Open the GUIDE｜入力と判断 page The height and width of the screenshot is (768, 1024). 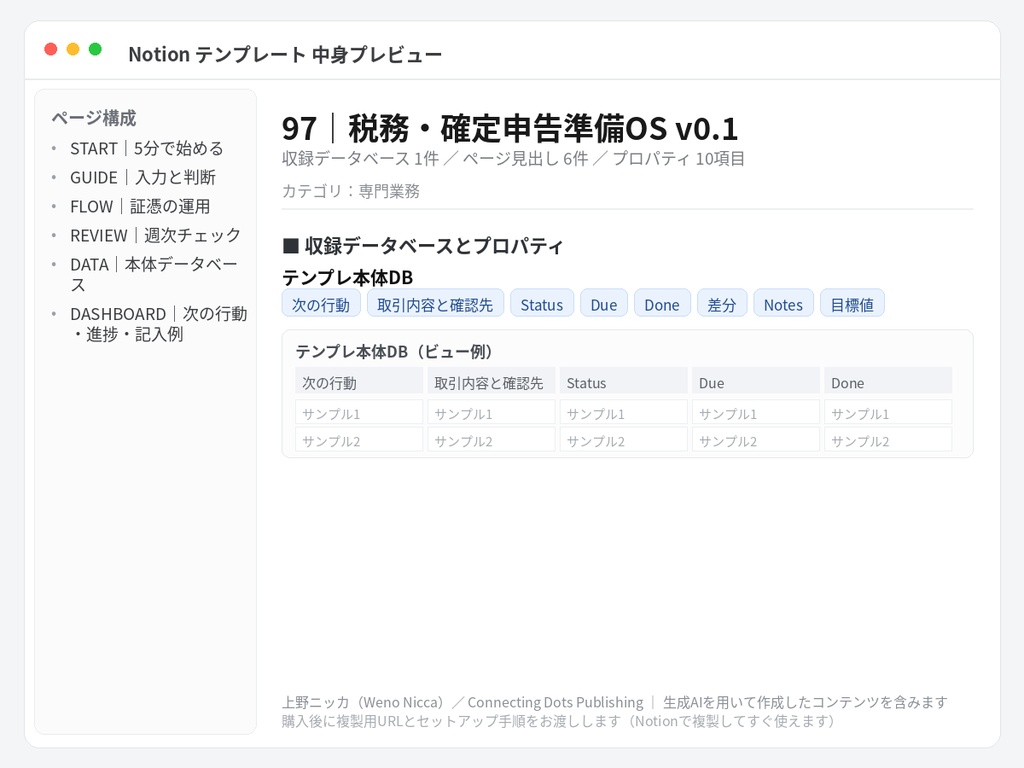(x=143, y=178)
